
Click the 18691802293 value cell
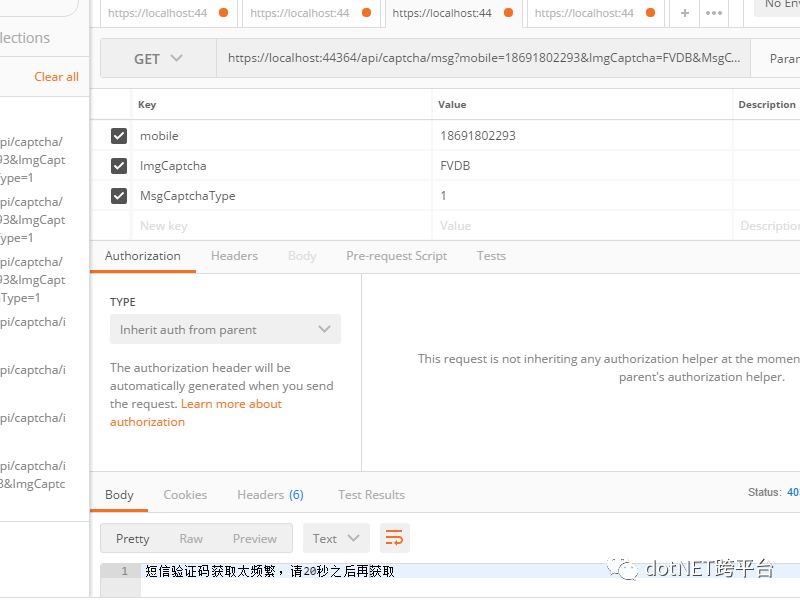[582, 136]
